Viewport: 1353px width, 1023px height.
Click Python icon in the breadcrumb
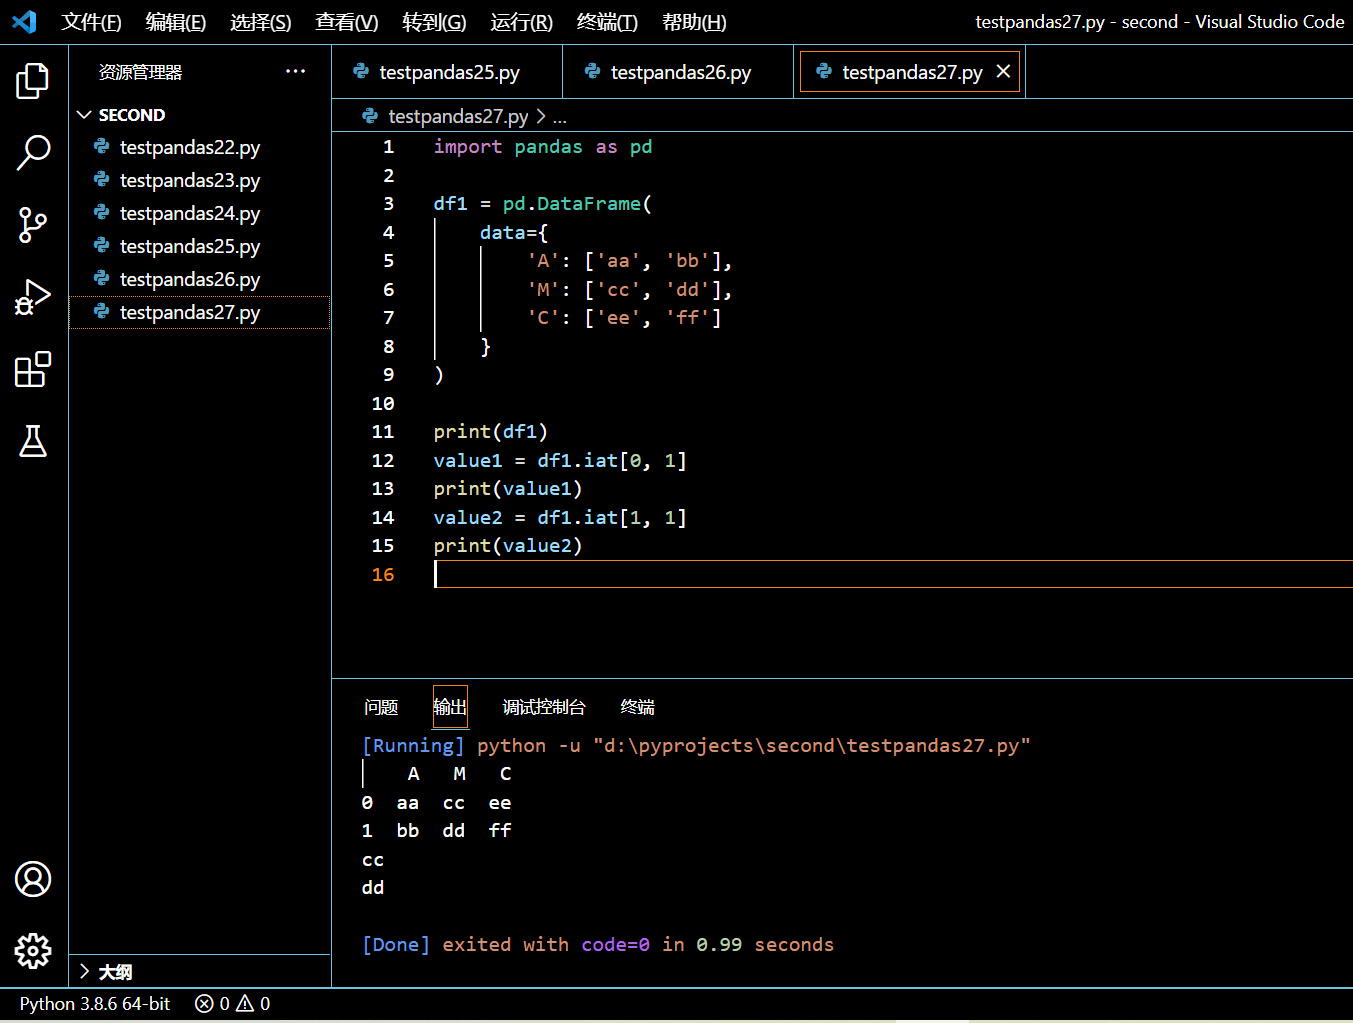[x=370, y=116]
